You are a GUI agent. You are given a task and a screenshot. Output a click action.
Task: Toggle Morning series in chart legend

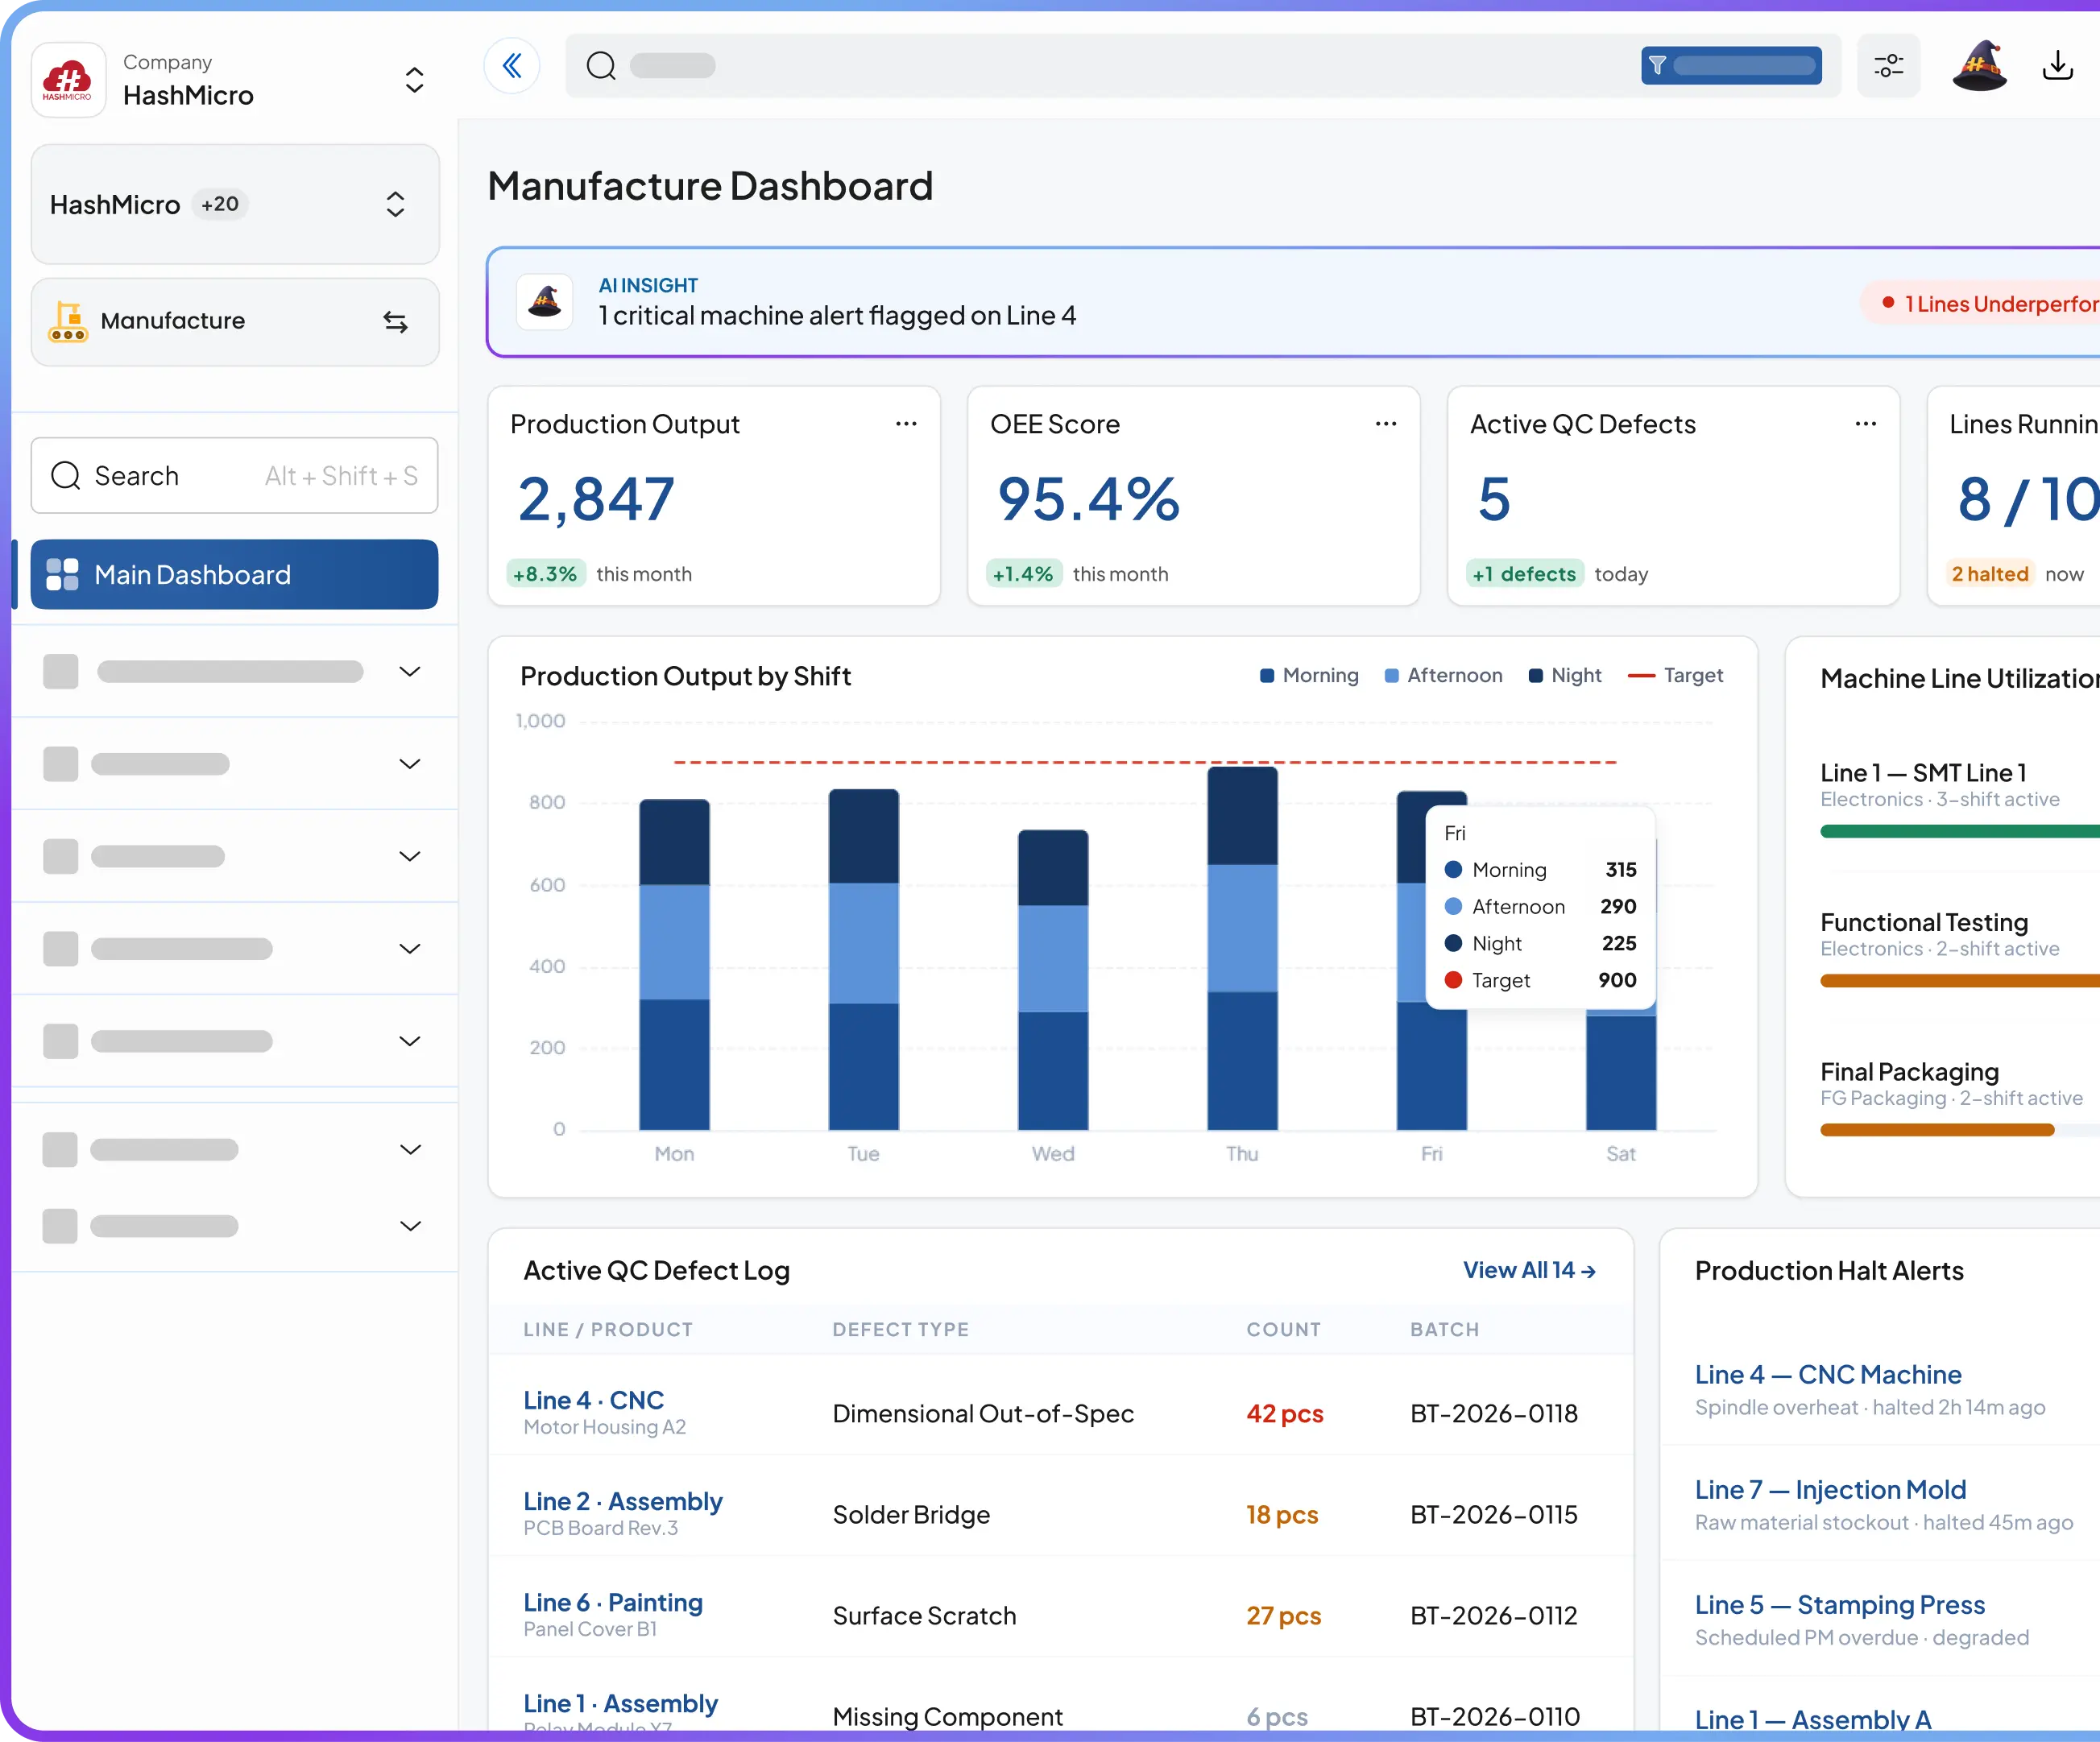click(1309, 675)
